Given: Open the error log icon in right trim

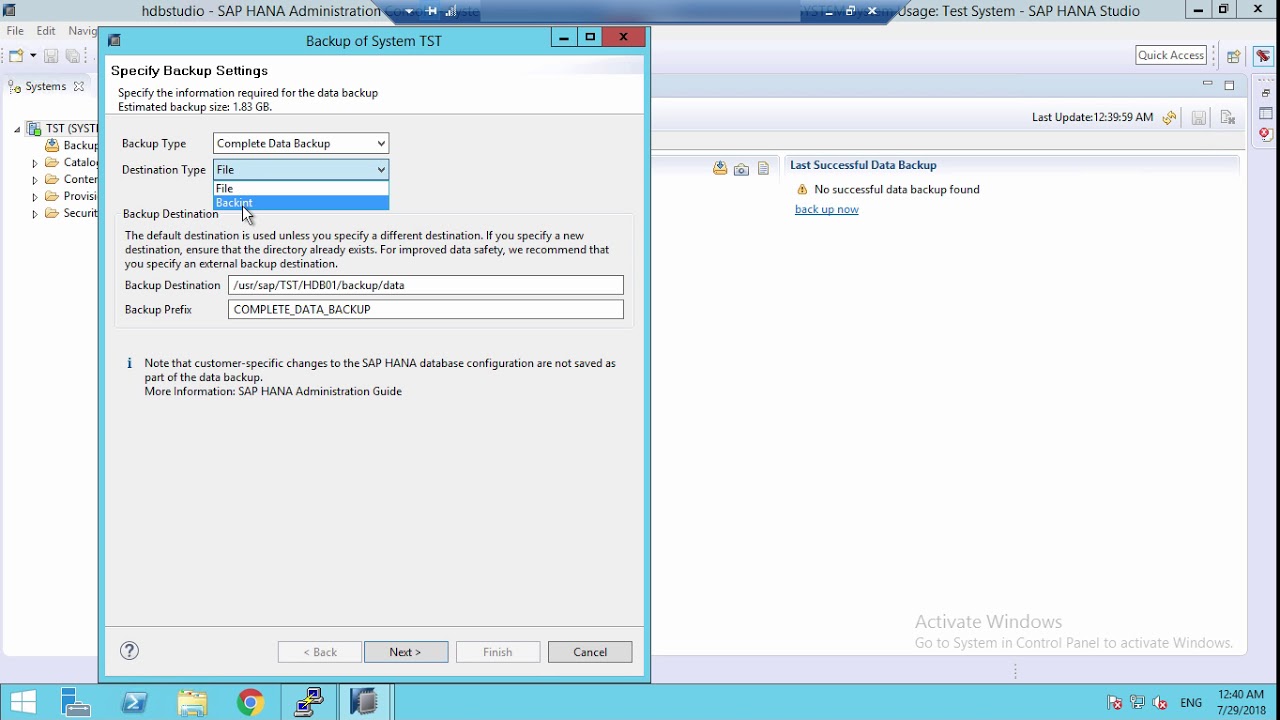Looking at the screenshot, I should point(1265,134).
